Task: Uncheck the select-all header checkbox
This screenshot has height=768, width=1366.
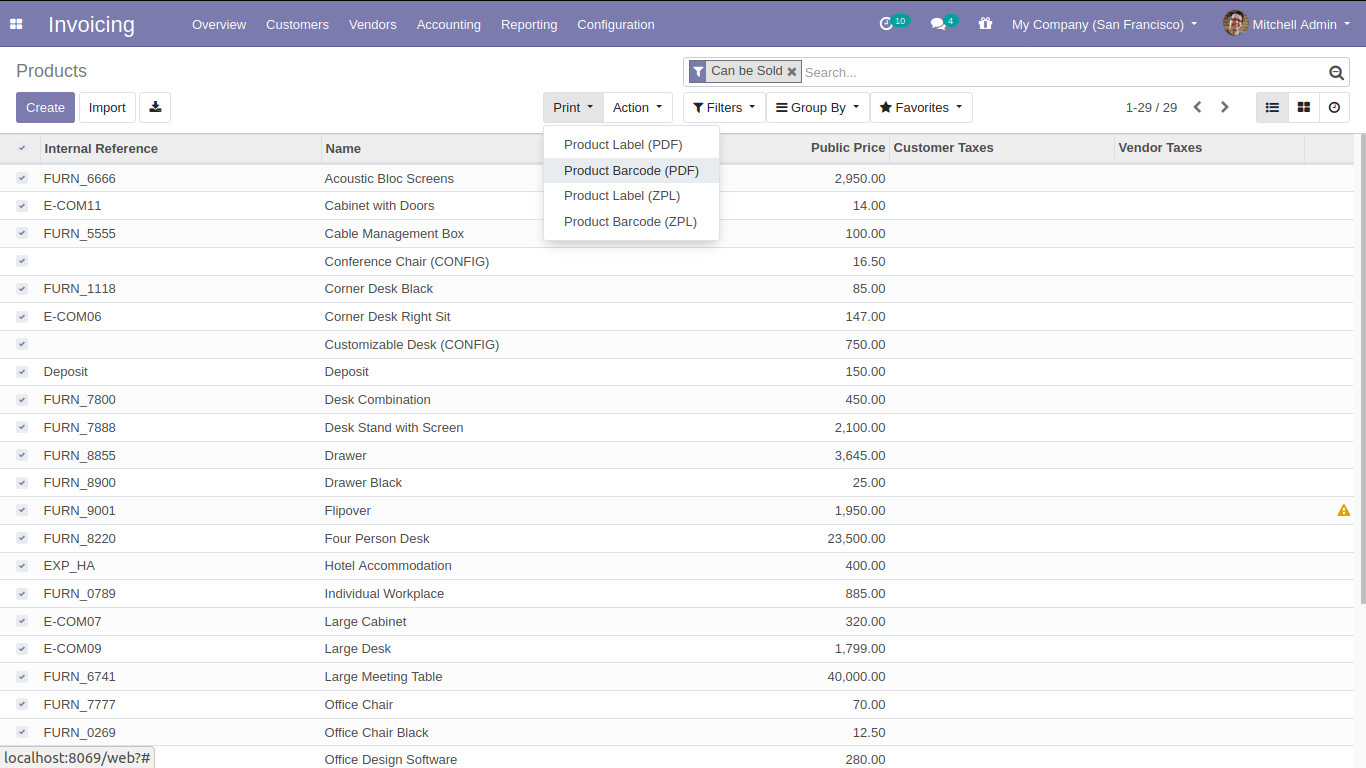Action: click(22, 148)
